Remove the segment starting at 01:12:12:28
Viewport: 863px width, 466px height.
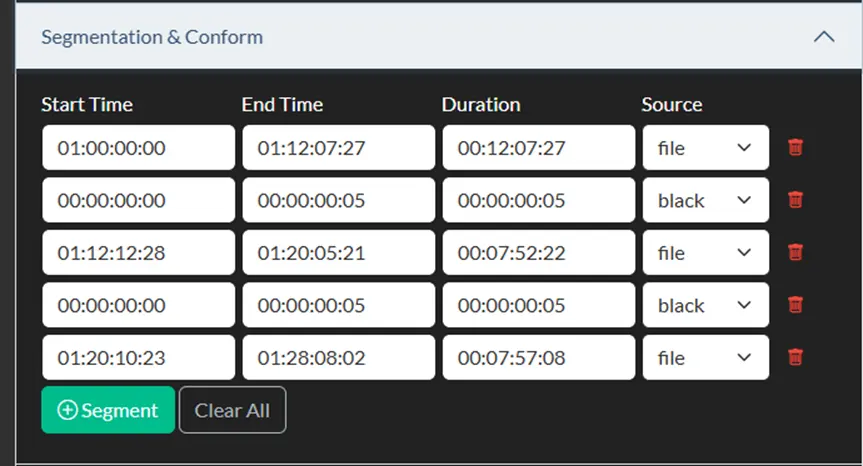796,252
